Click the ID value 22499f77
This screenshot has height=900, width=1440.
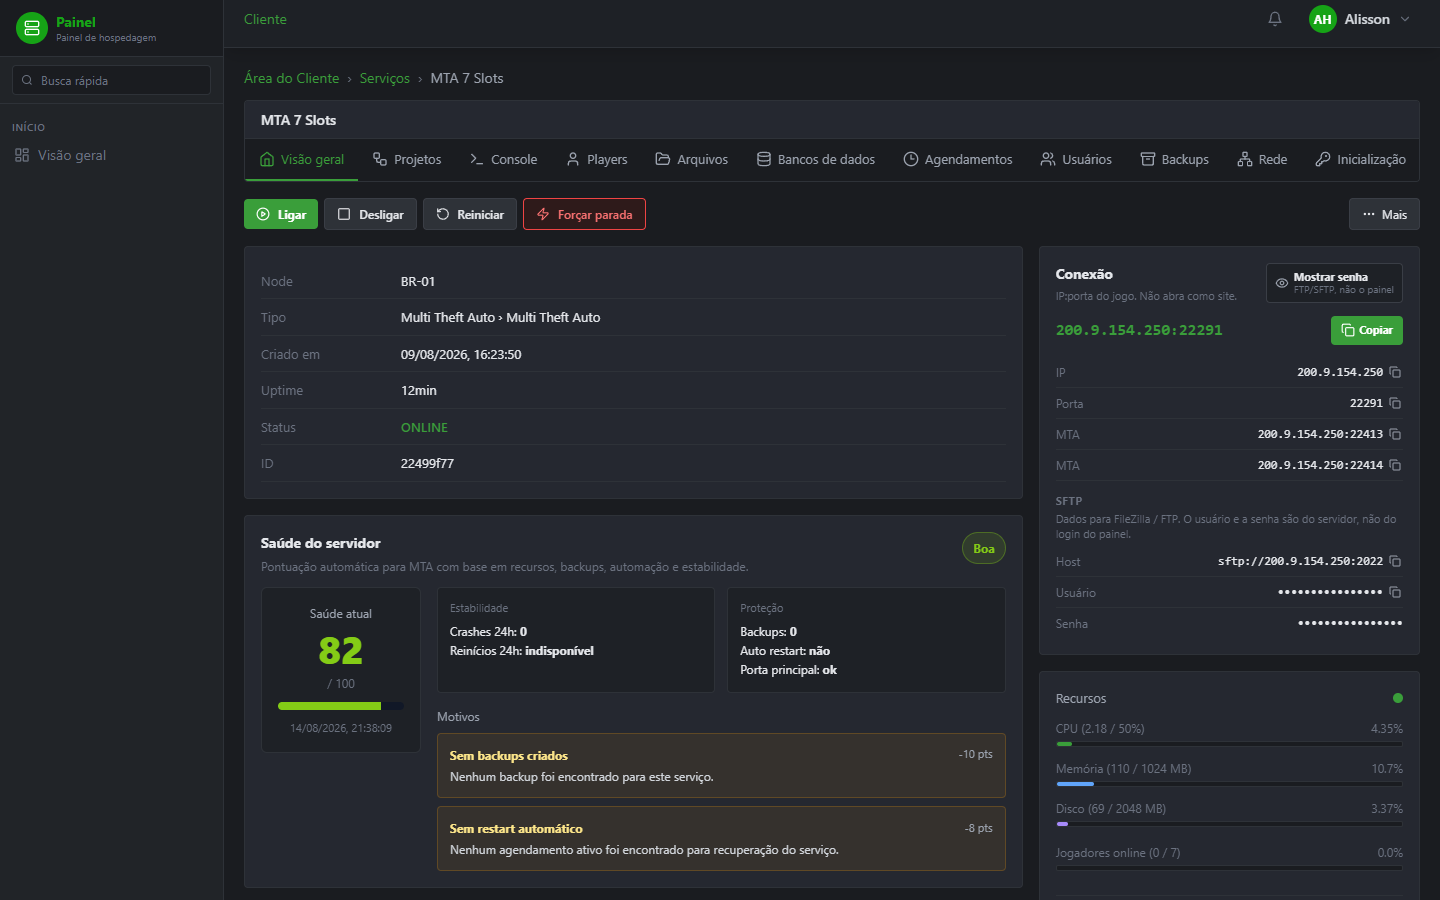(427, 463)
